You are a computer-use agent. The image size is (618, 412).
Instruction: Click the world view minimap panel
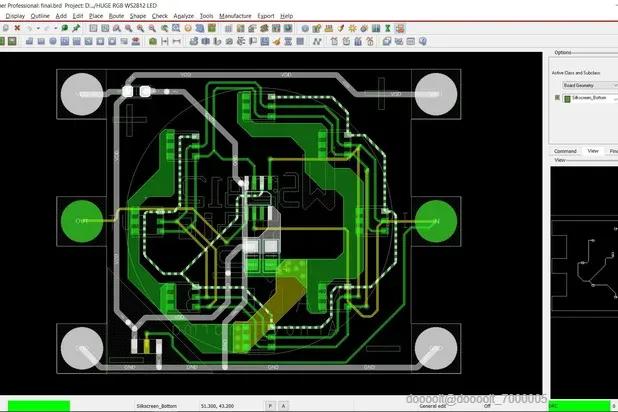tap(584, 282)
